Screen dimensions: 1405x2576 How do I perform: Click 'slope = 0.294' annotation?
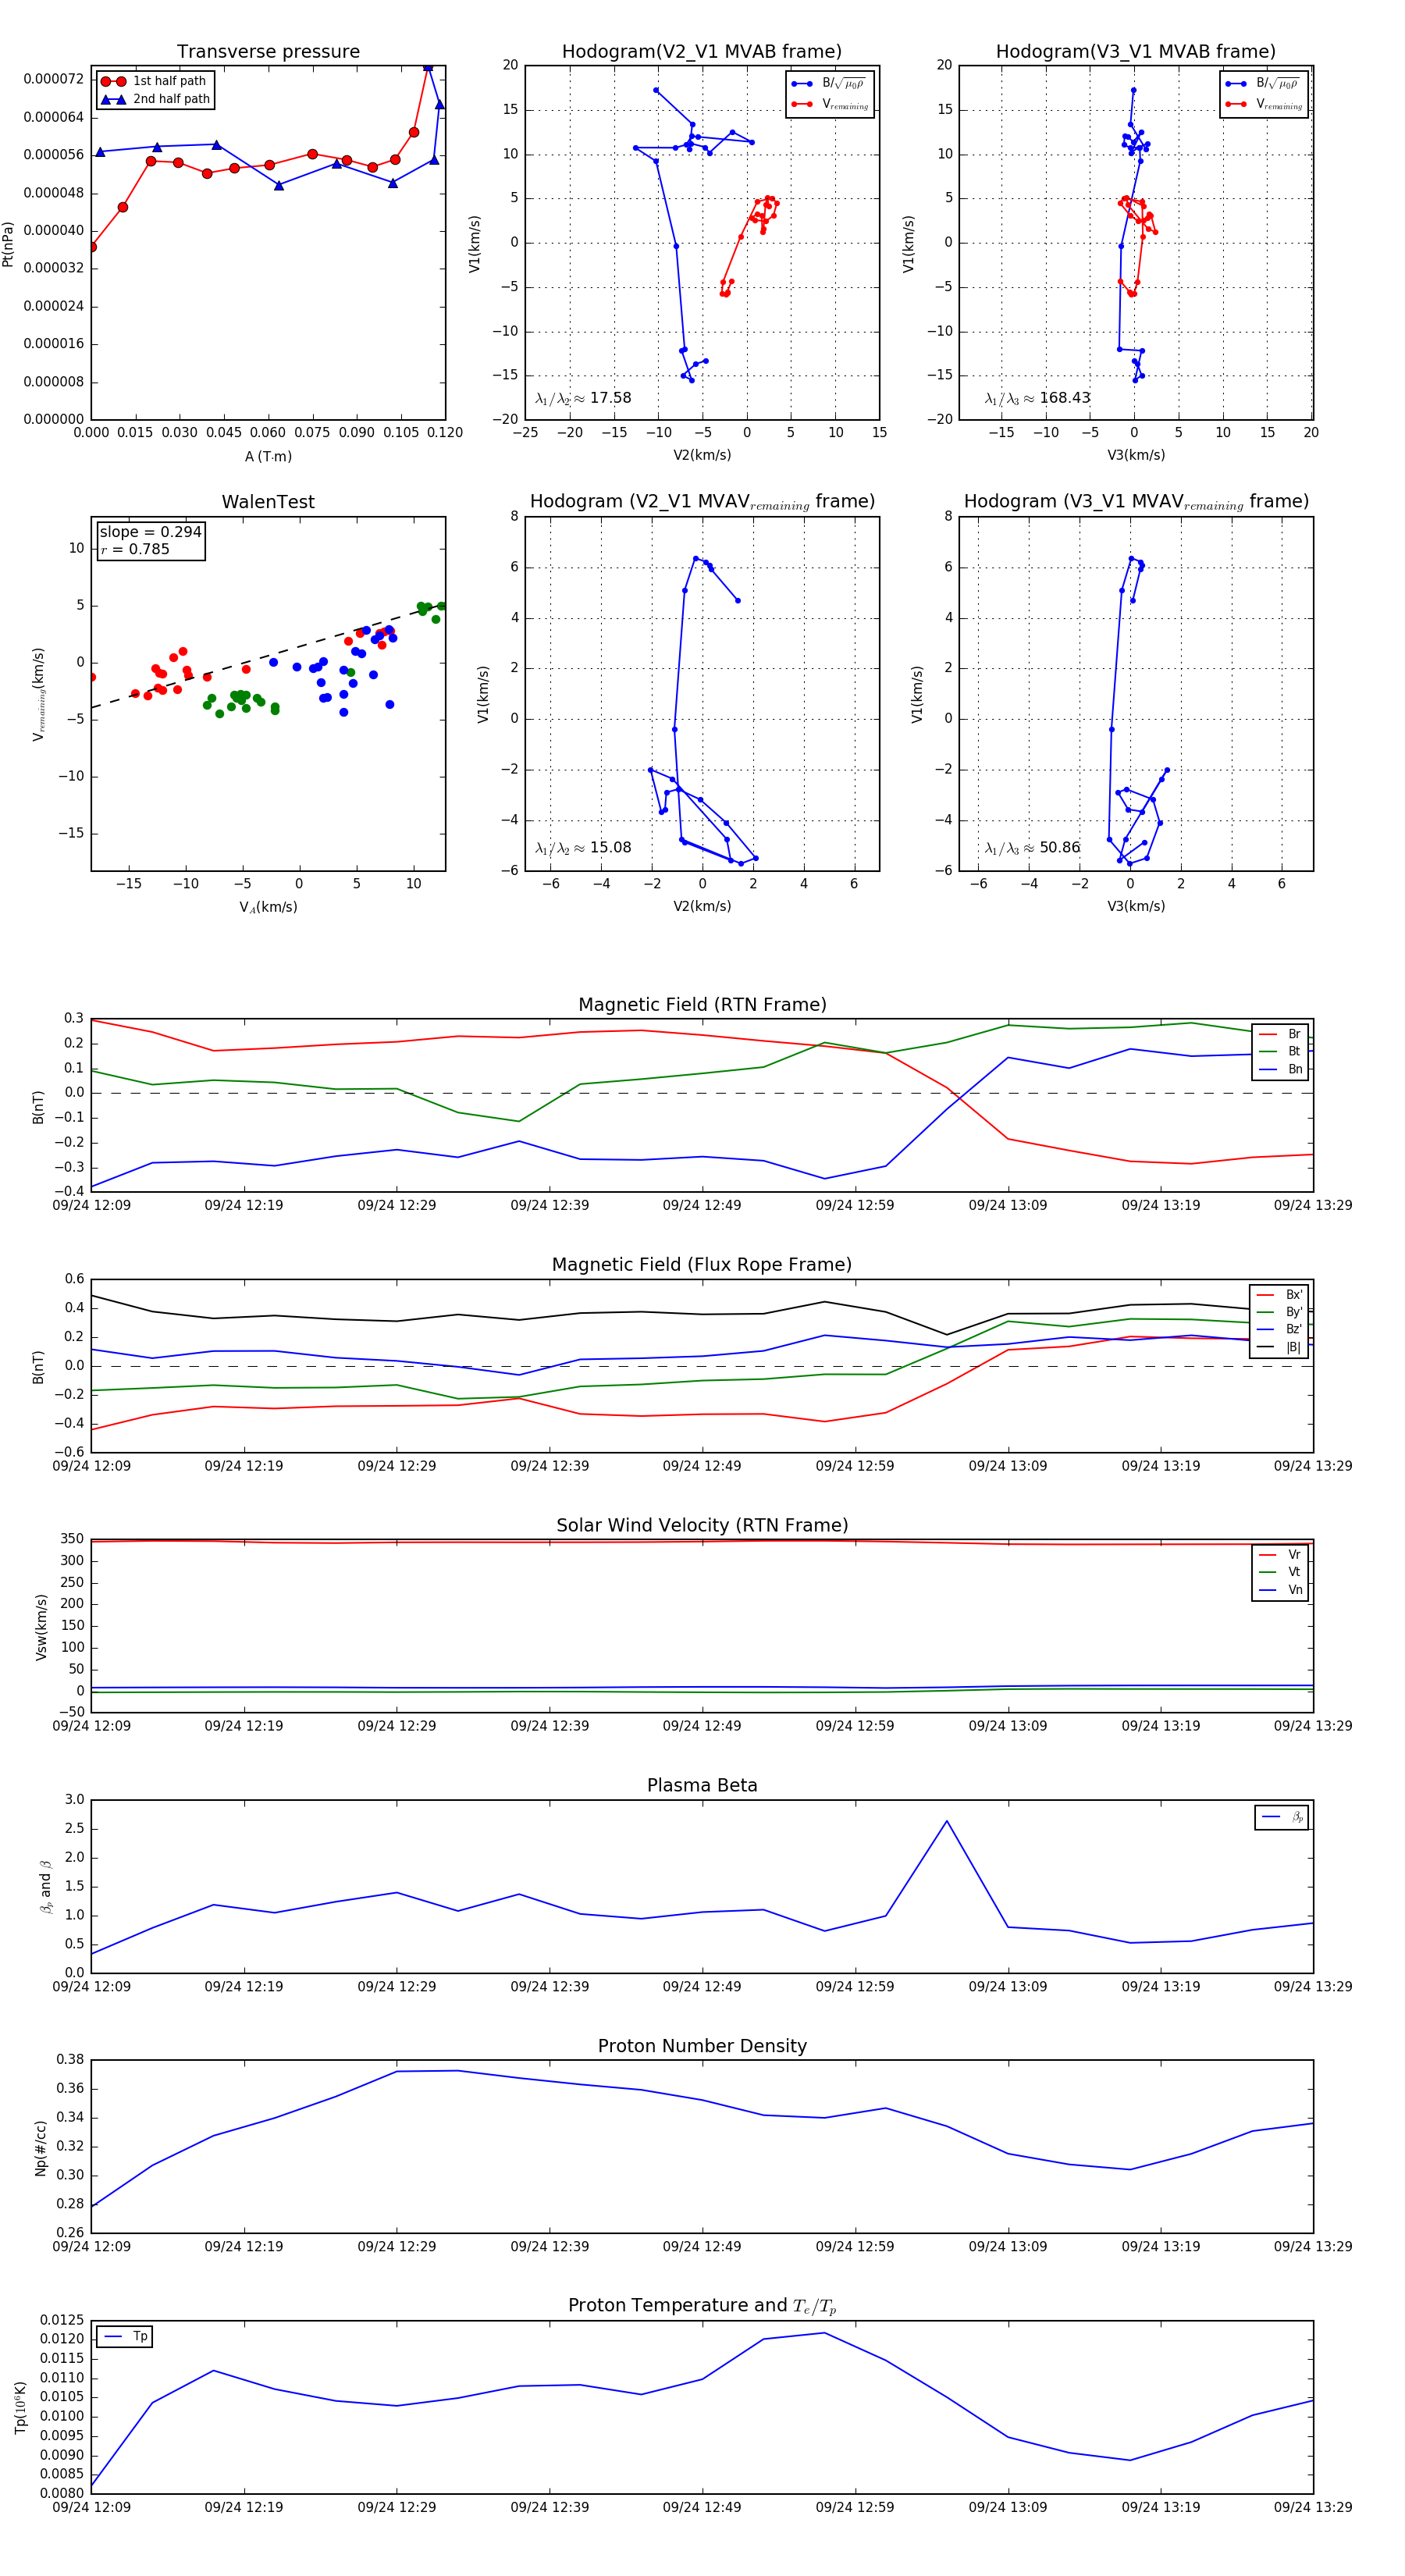point(150,532)
